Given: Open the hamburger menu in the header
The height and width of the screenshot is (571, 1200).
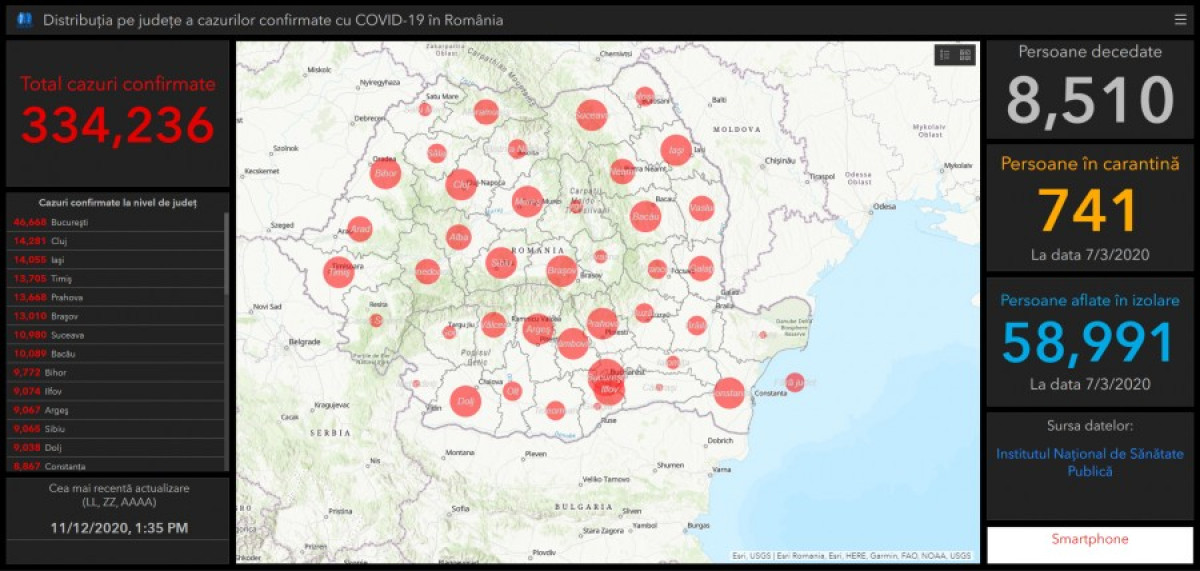Looking at the screenshot, I should coord(1180,20).
